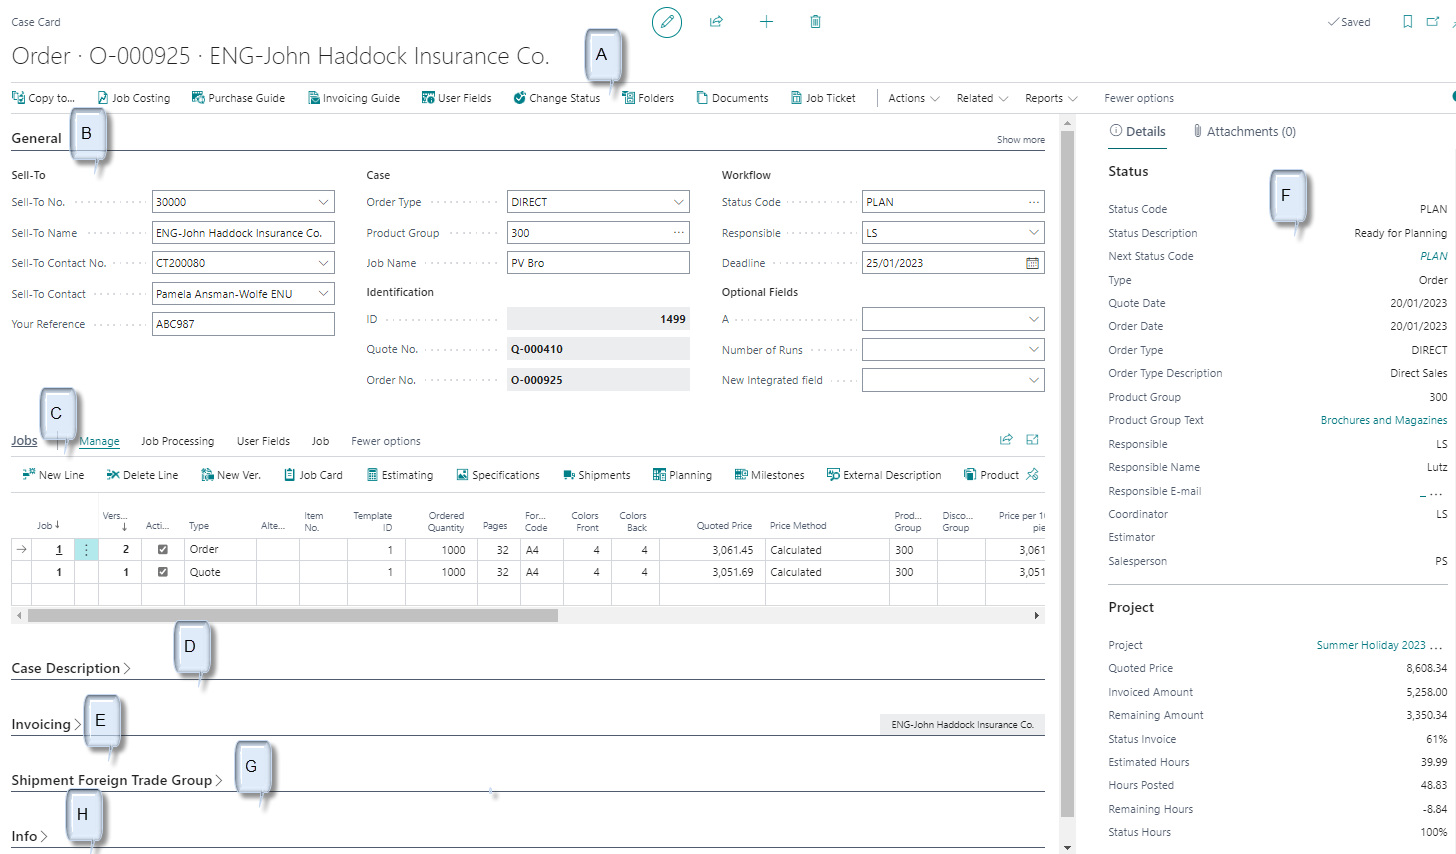Open Status Code lookup ellipsis
The width and height of the screenshot is (1456, 854).
click(x=1034, y=202)
